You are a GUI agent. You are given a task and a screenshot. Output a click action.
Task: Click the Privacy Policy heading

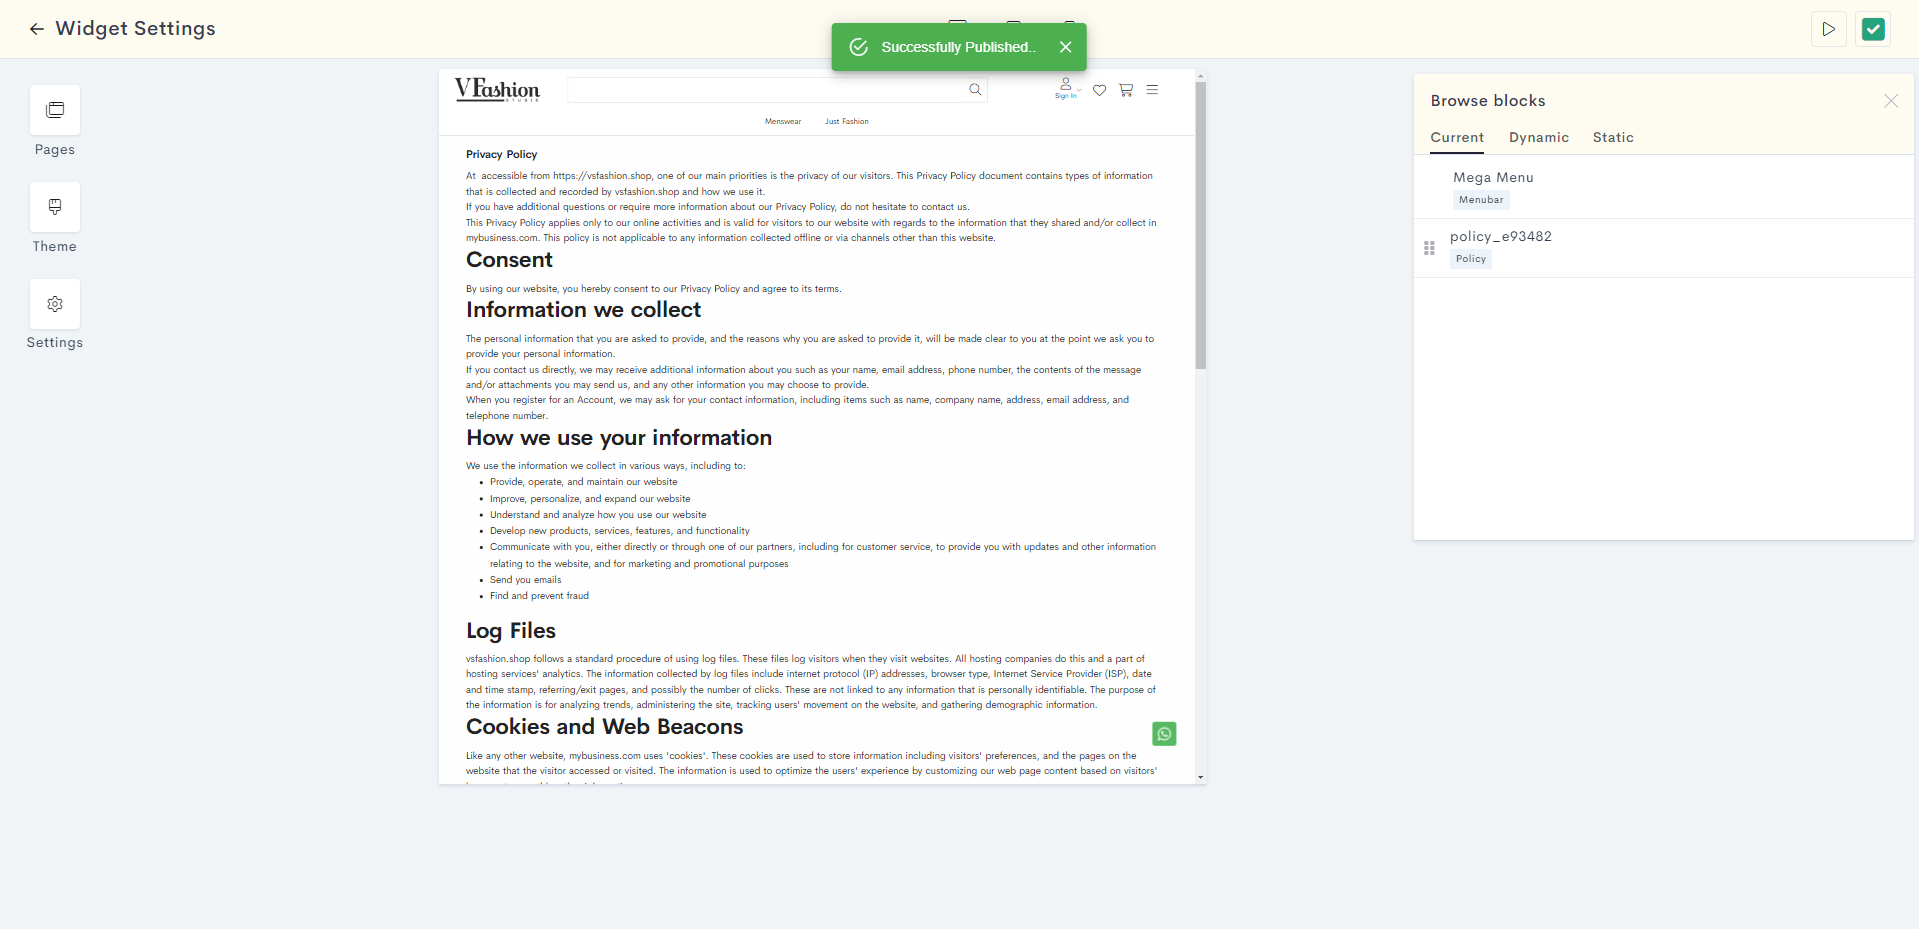(x=502, y=155)
